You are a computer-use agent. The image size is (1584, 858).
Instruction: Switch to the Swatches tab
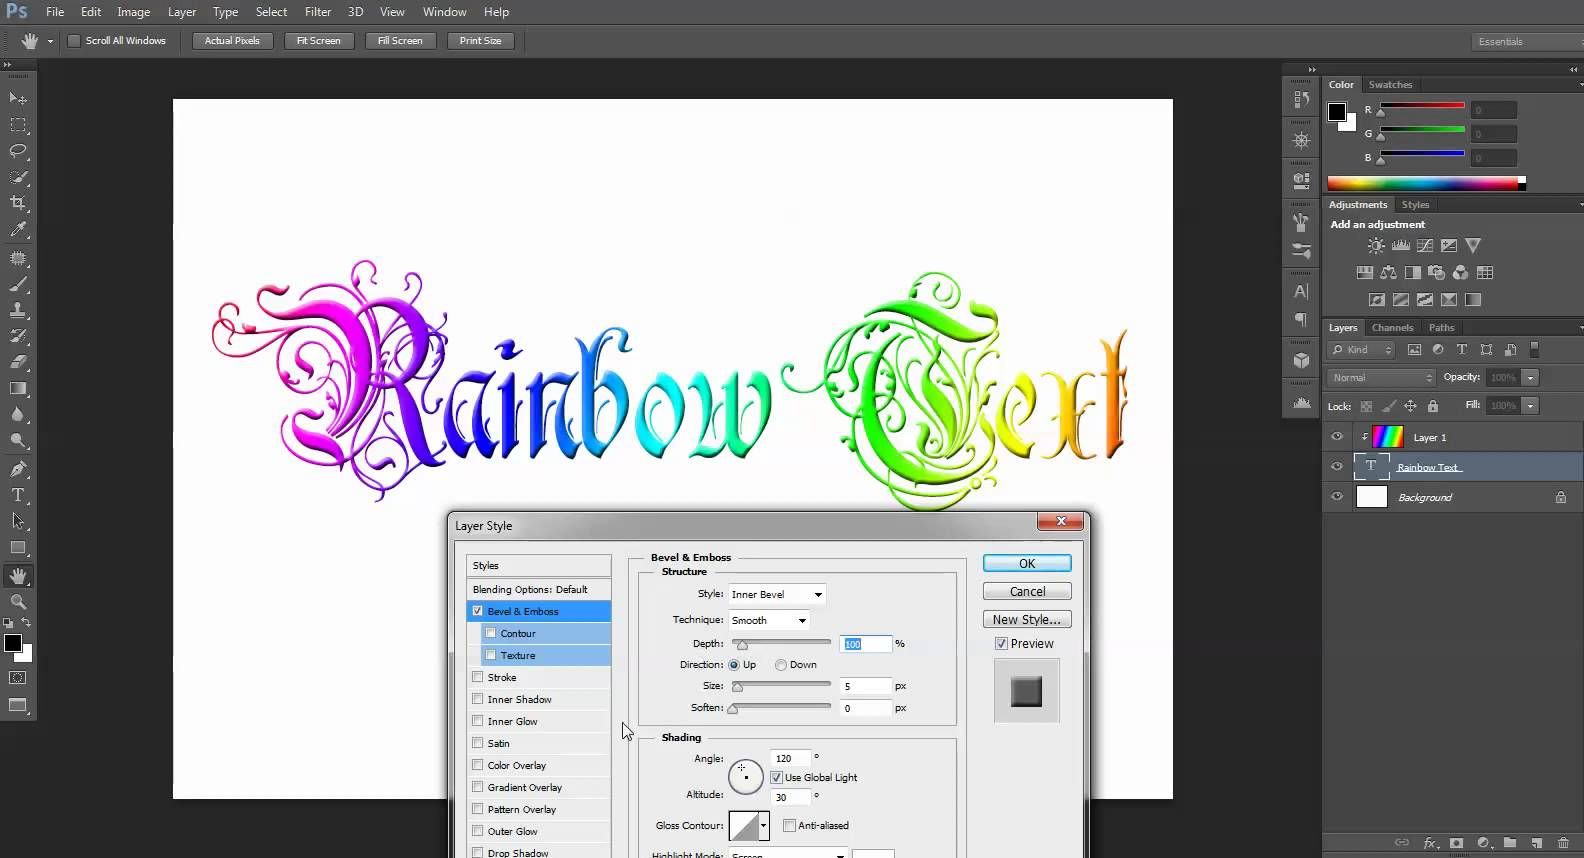[1390, 85]
